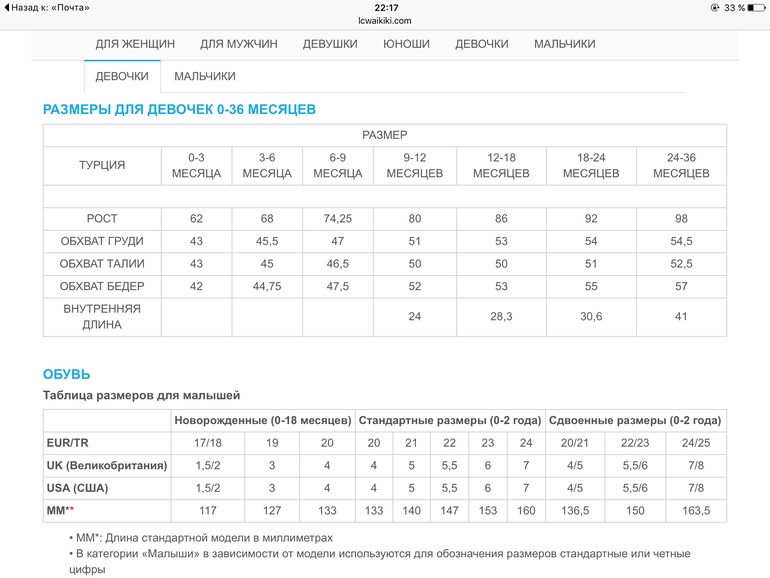Click the ОБХВАТ ГРУДИ row label

click(x=102, y=241)
